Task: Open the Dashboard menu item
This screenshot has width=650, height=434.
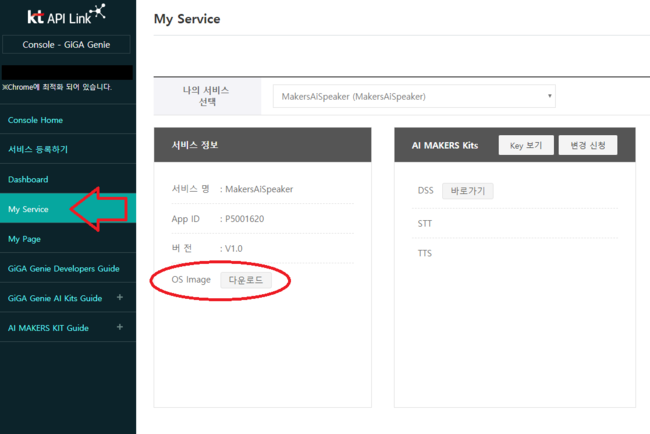Action: pyautogui.click(x=28, y=179)
